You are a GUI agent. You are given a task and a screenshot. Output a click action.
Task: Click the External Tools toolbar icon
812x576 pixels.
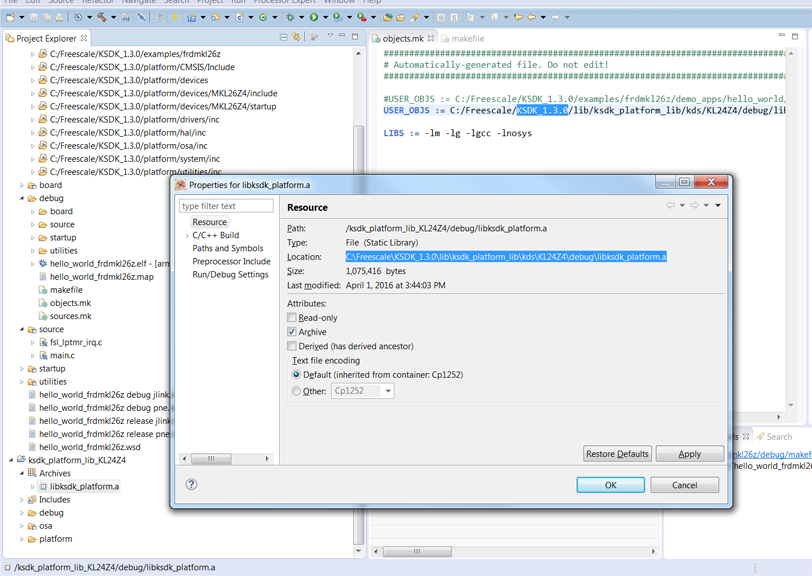pos(361,17)
